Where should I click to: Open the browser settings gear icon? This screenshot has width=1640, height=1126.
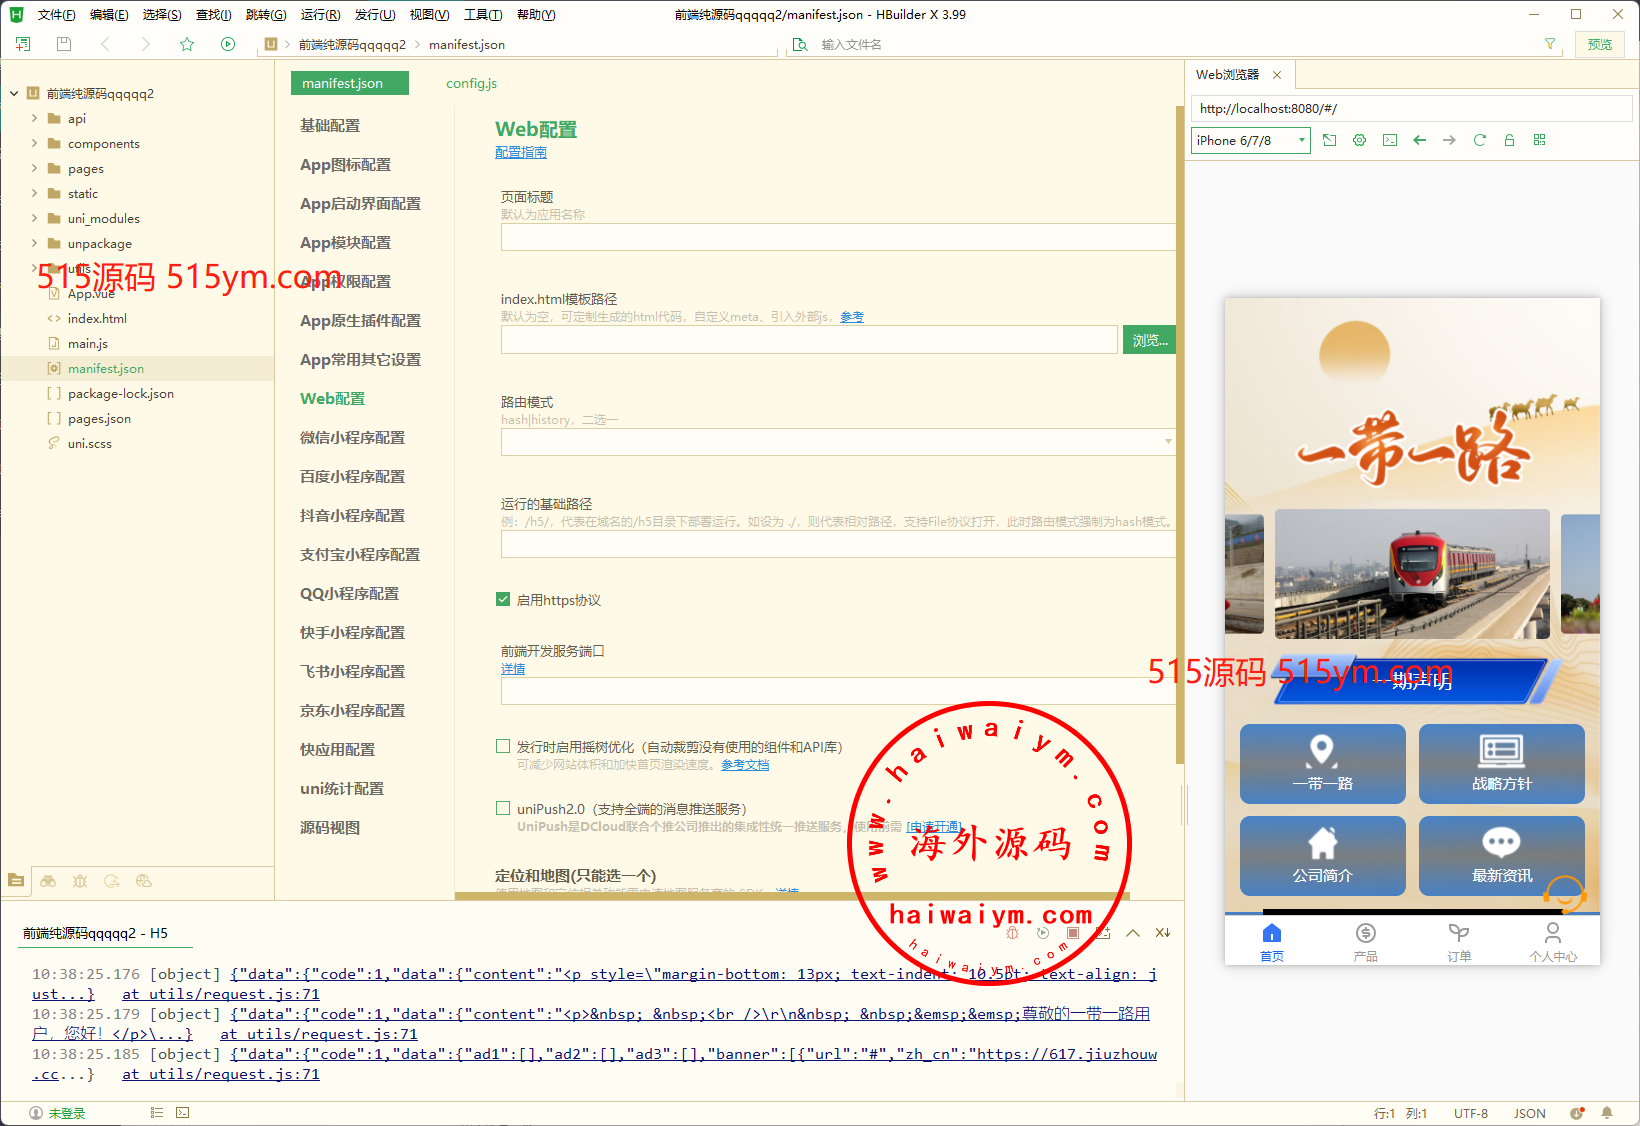1359,140
